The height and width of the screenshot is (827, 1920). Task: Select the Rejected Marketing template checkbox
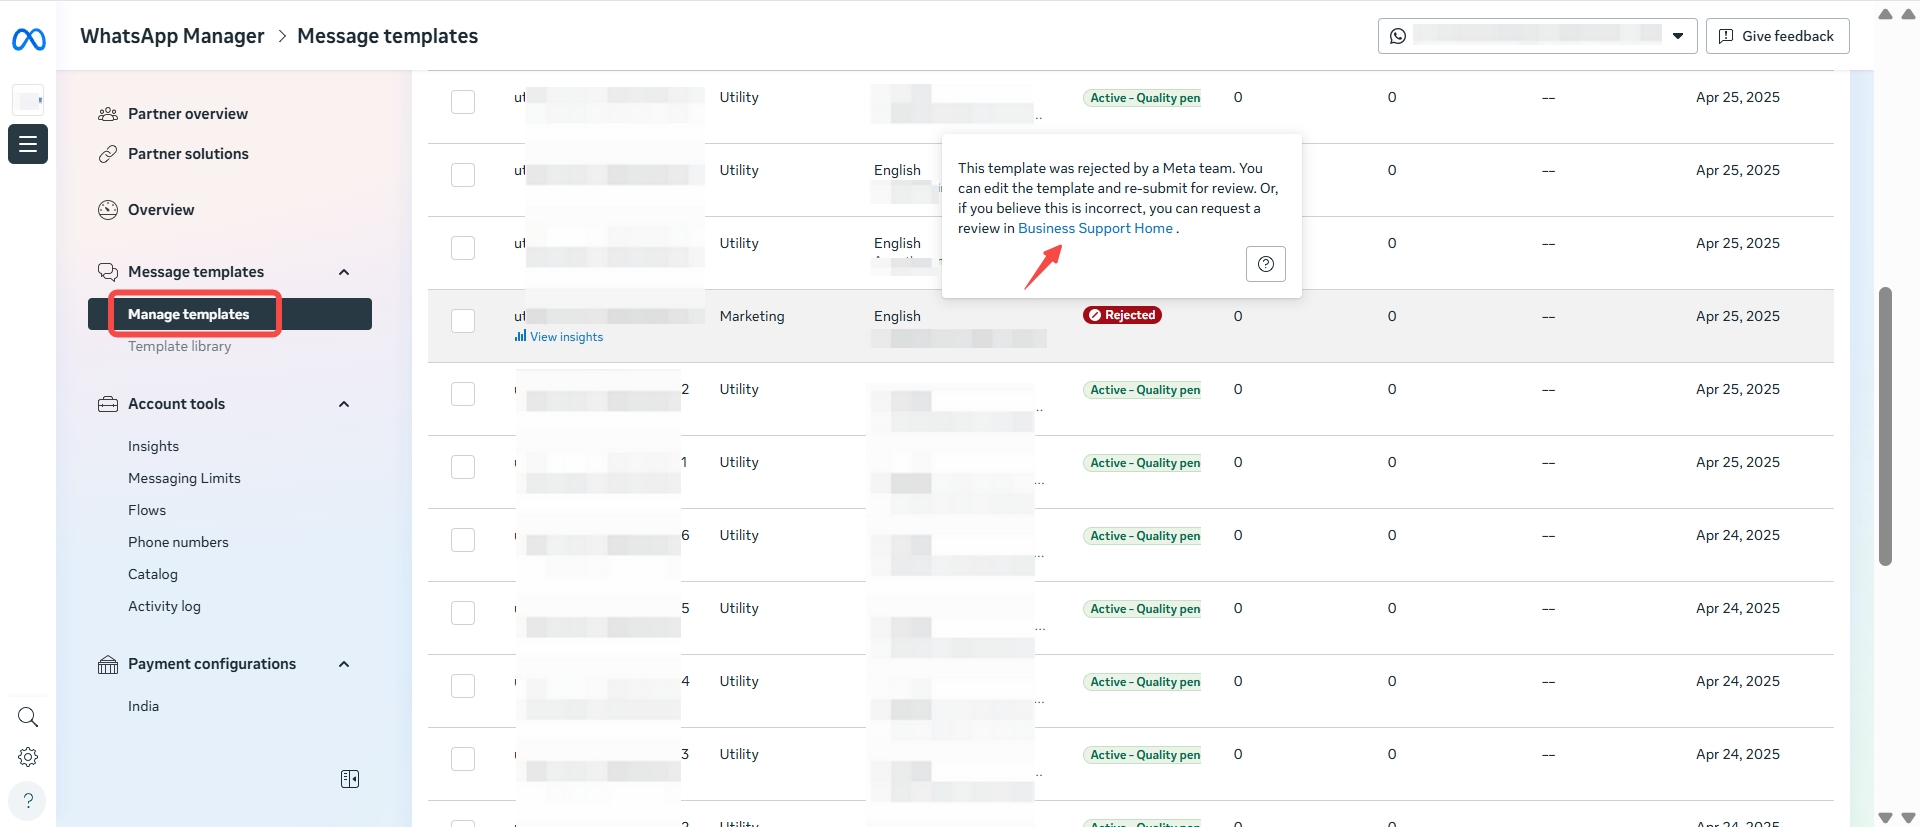pos(463,321)
